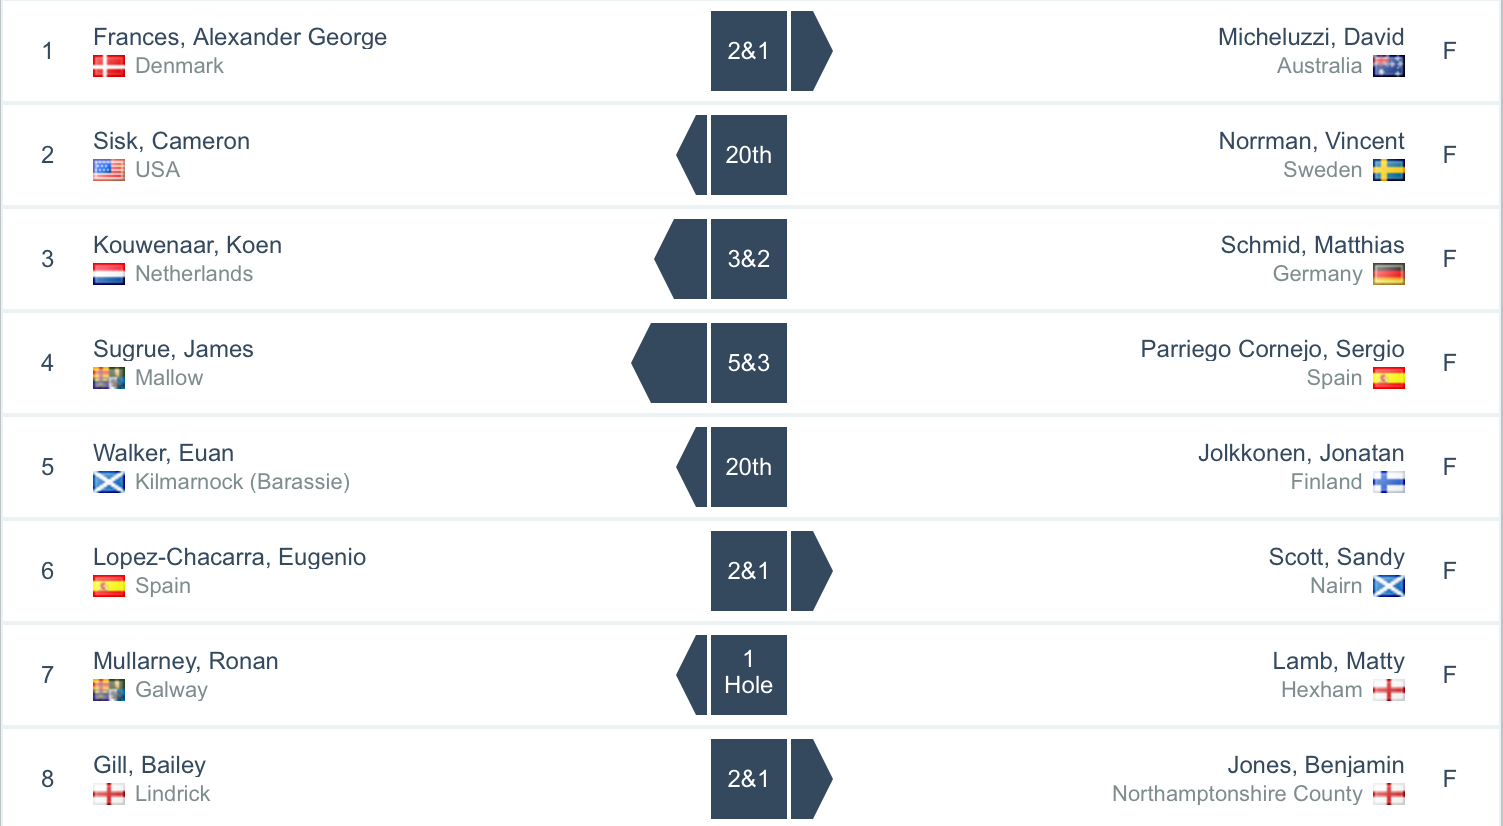Click the England flag next to Lindrick

click(109, 794)
